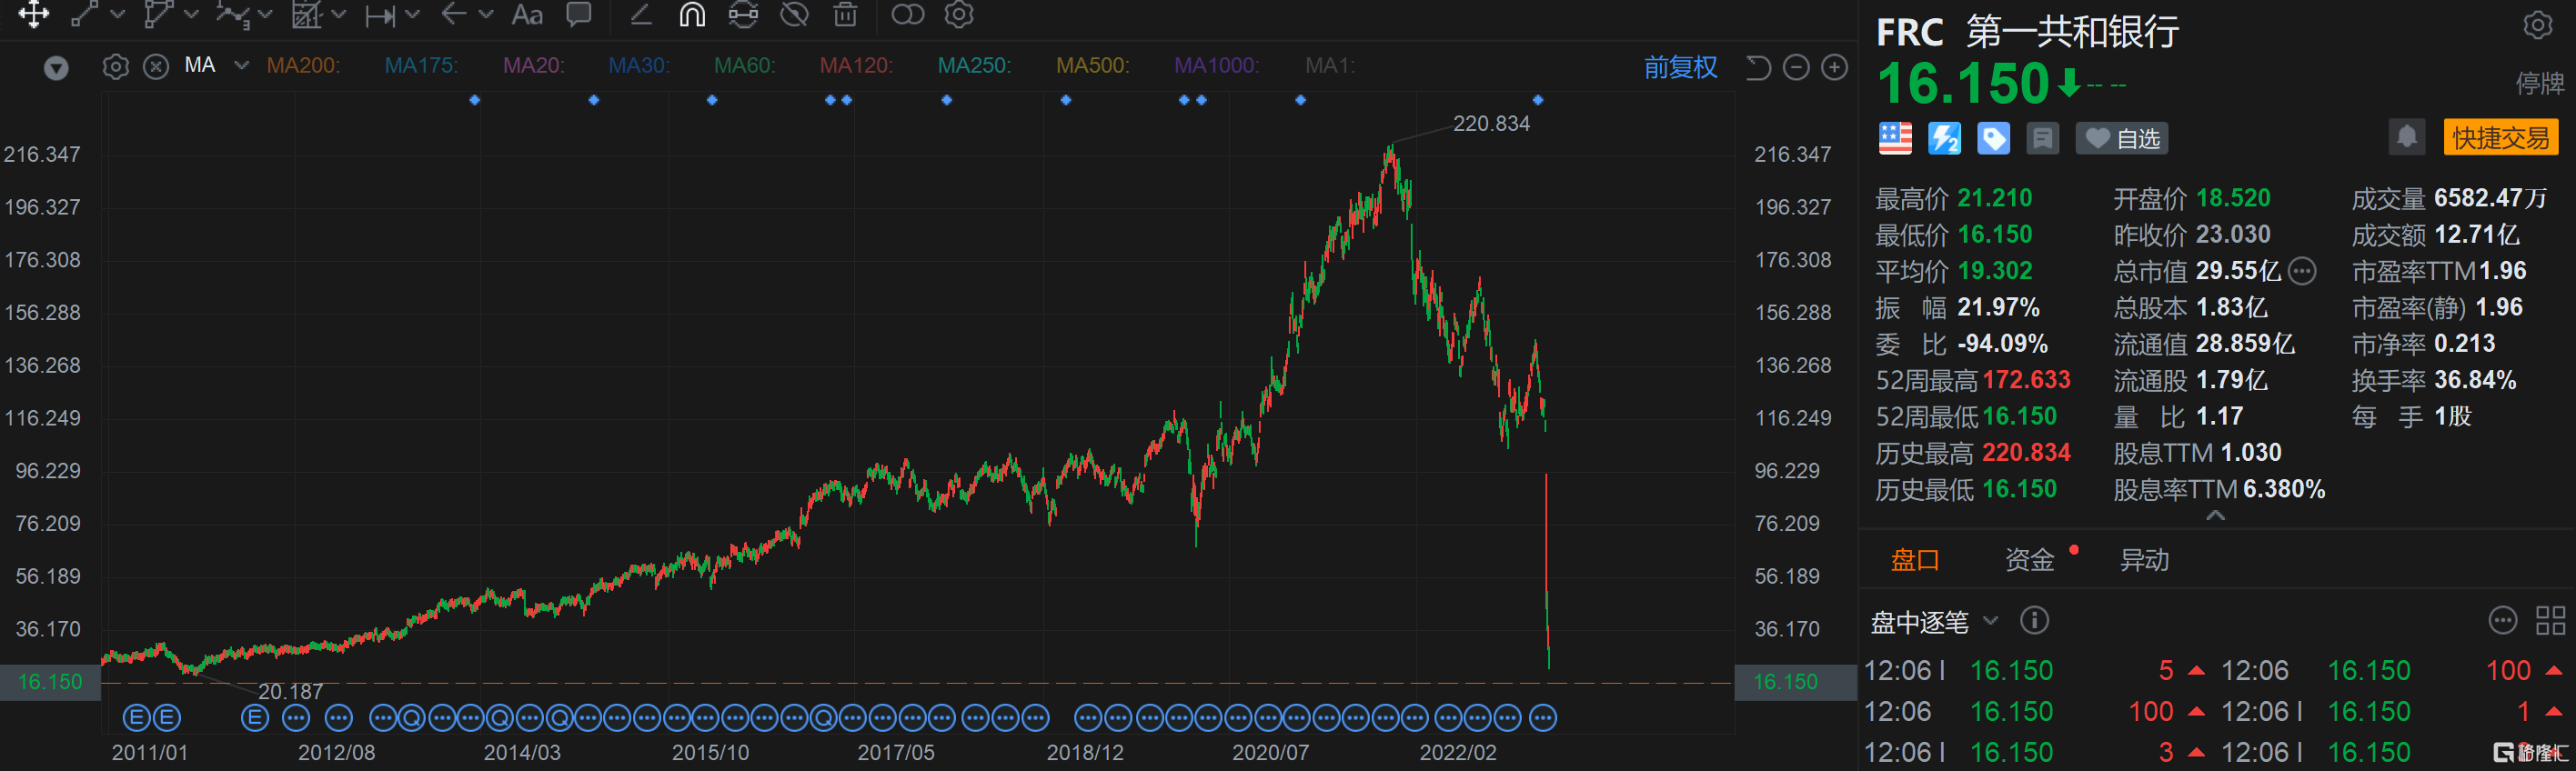Select the Aa text annotation tool
Image resolution: width=2576 pixels, height=771 pixels.
(527, 14)
